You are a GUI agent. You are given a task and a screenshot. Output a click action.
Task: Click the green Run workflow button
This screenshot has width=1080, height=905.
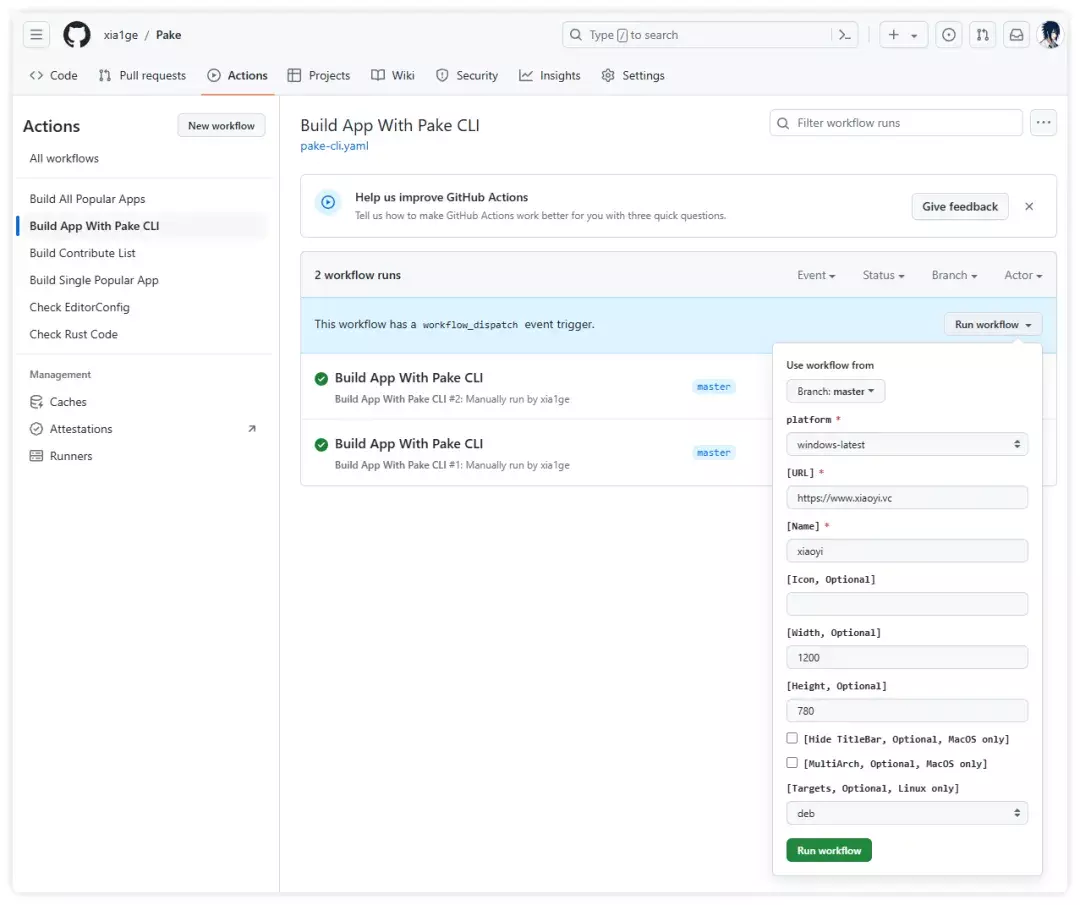tap(829, 850)
